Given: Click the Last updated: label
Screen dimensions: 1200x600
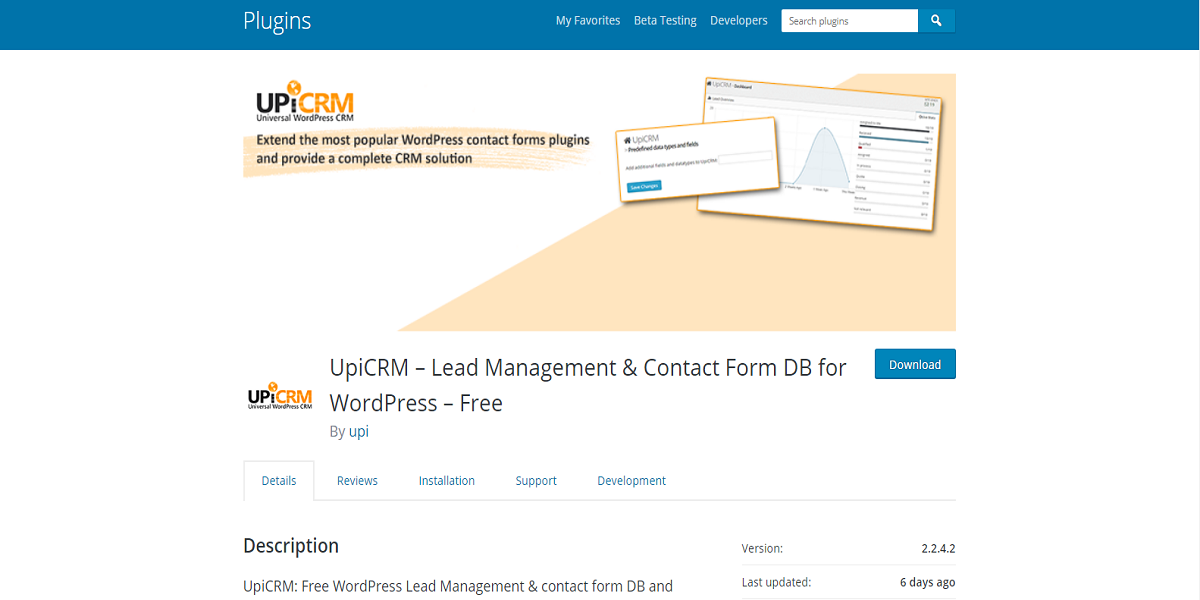Looking at the screenshot, I should click(776, 582).
